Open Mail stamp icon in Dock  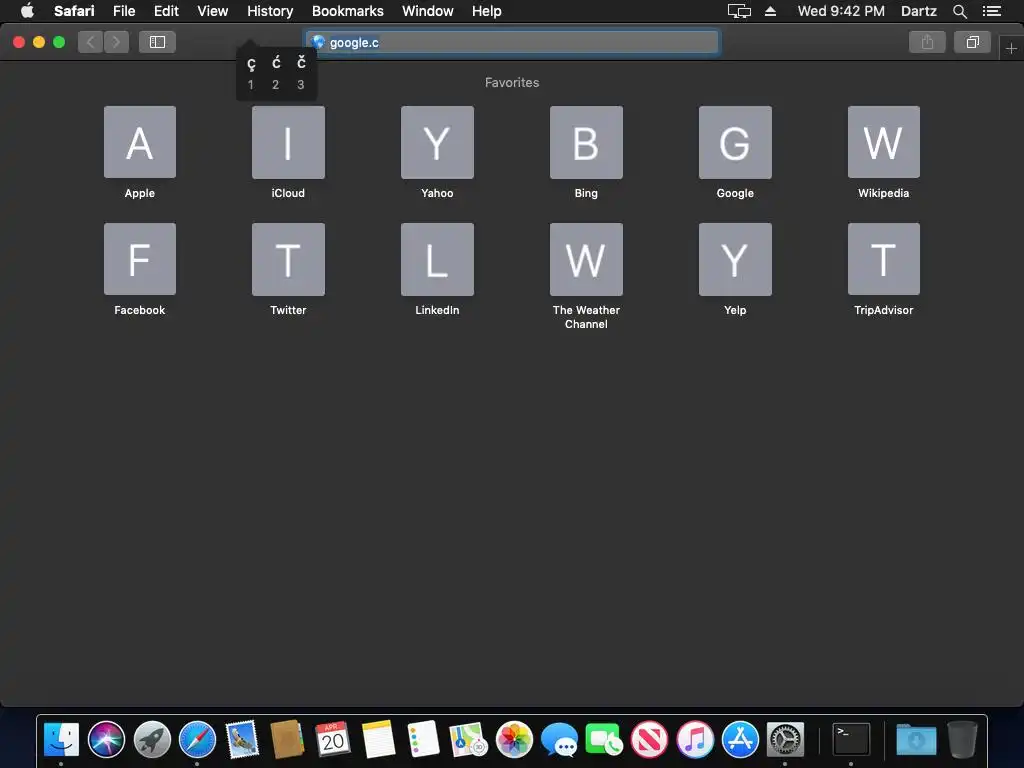pos(242,740)
